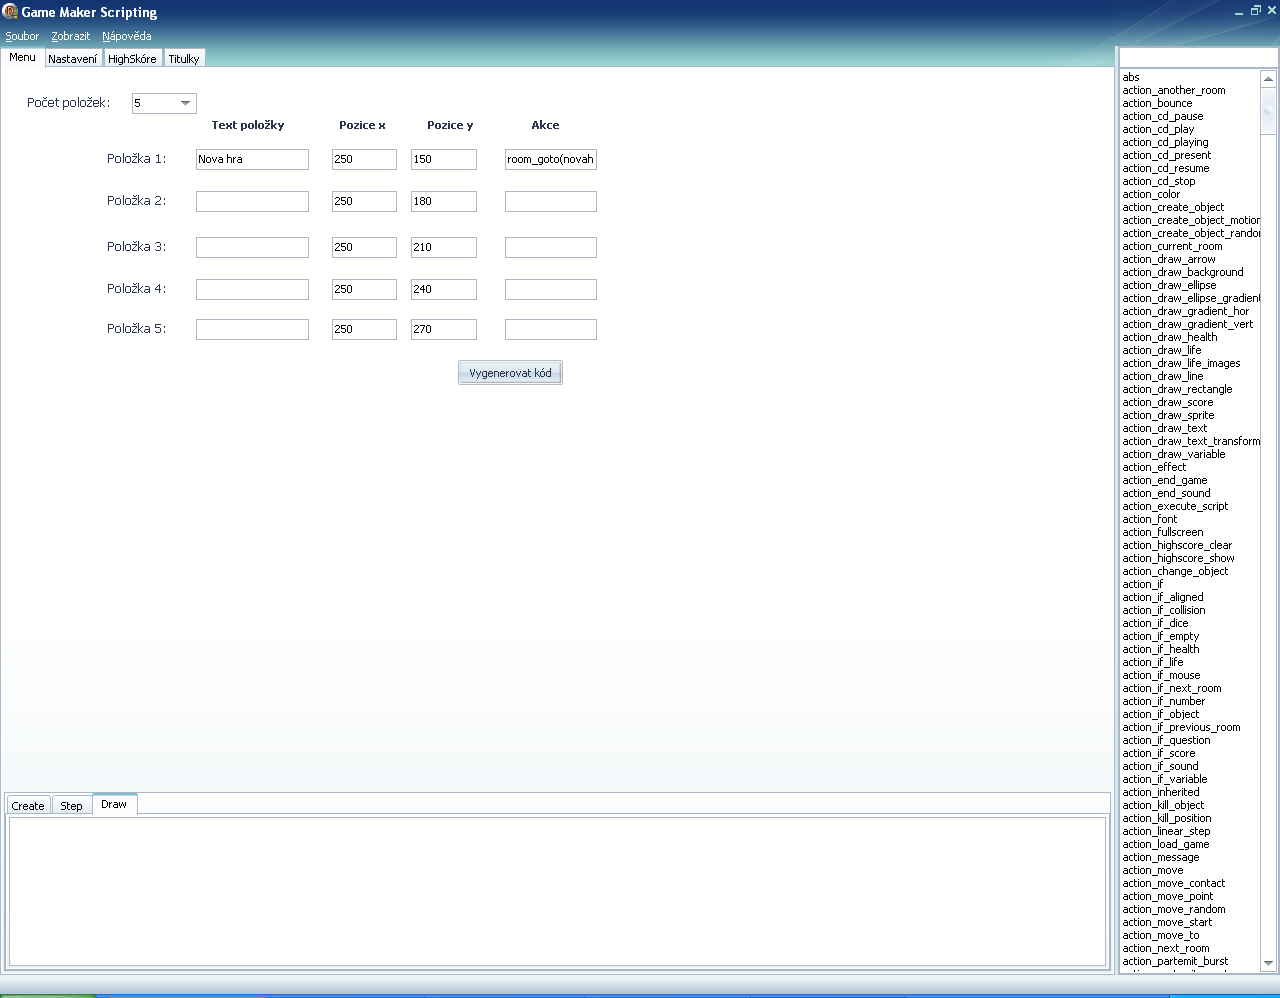Click the Položka 2 text field
1280x998 pixels.
point(252,202)
